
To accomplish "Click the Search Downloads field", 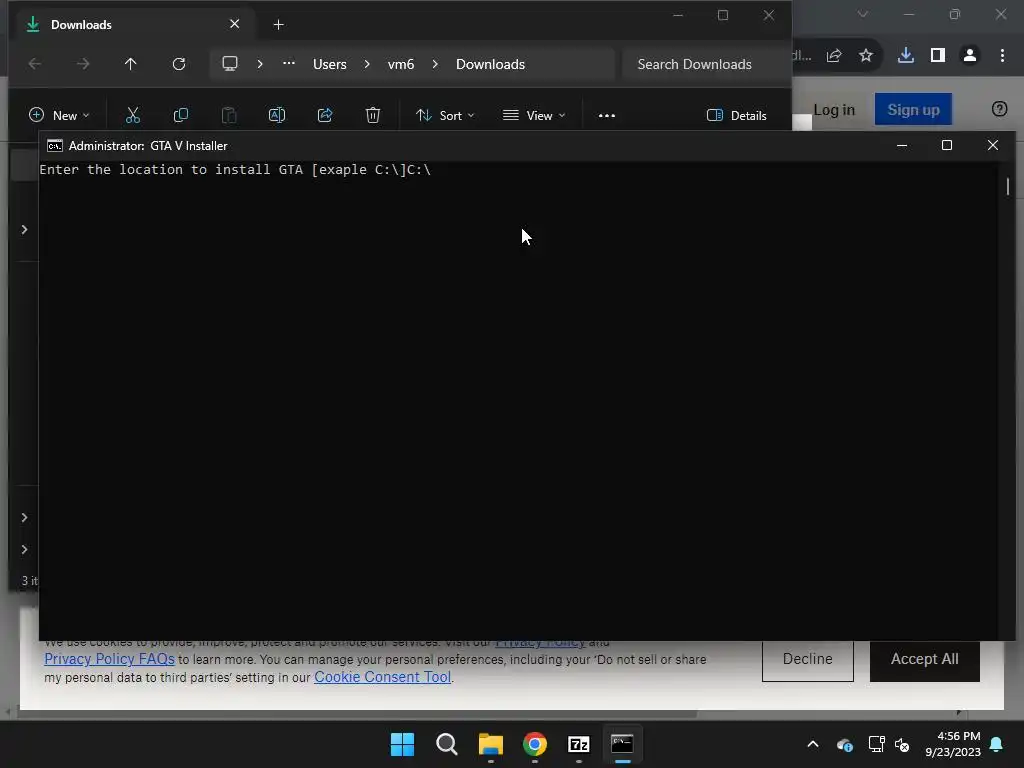I will click(703, 64).
